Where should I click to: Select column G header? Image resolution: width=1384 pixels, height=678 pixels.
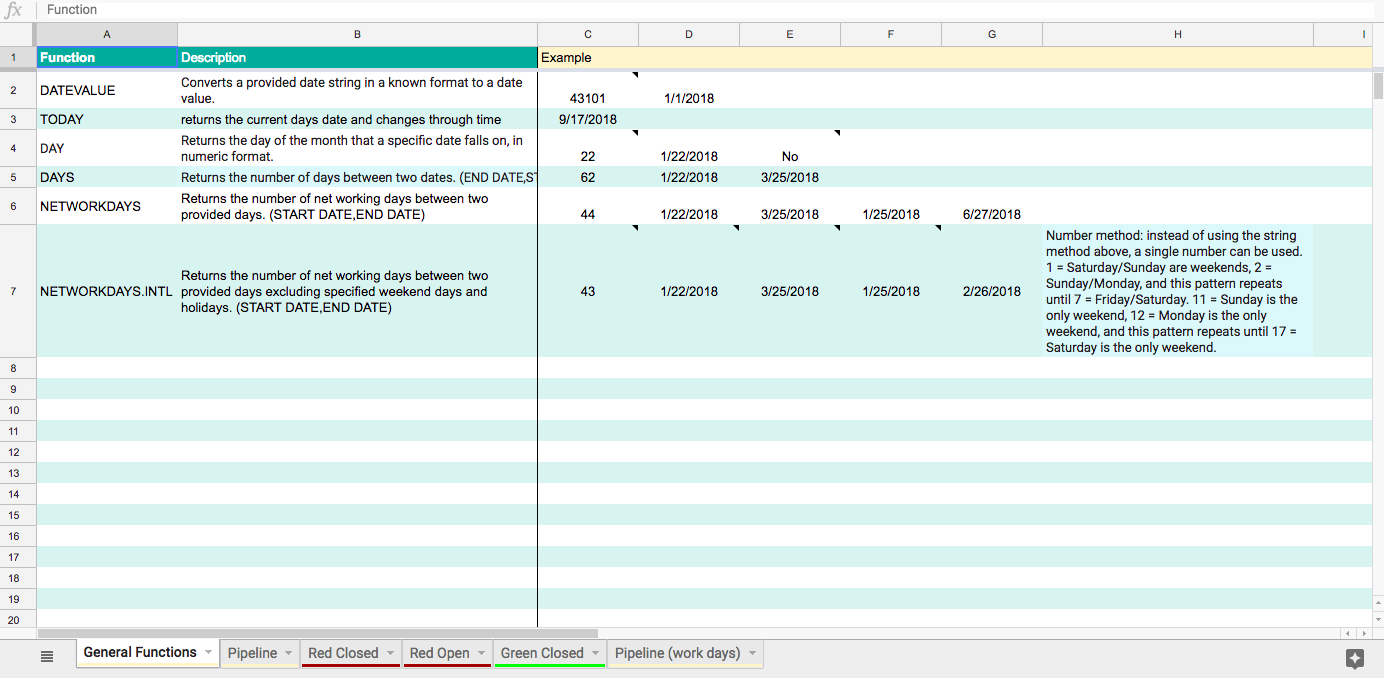pos(992,34)
